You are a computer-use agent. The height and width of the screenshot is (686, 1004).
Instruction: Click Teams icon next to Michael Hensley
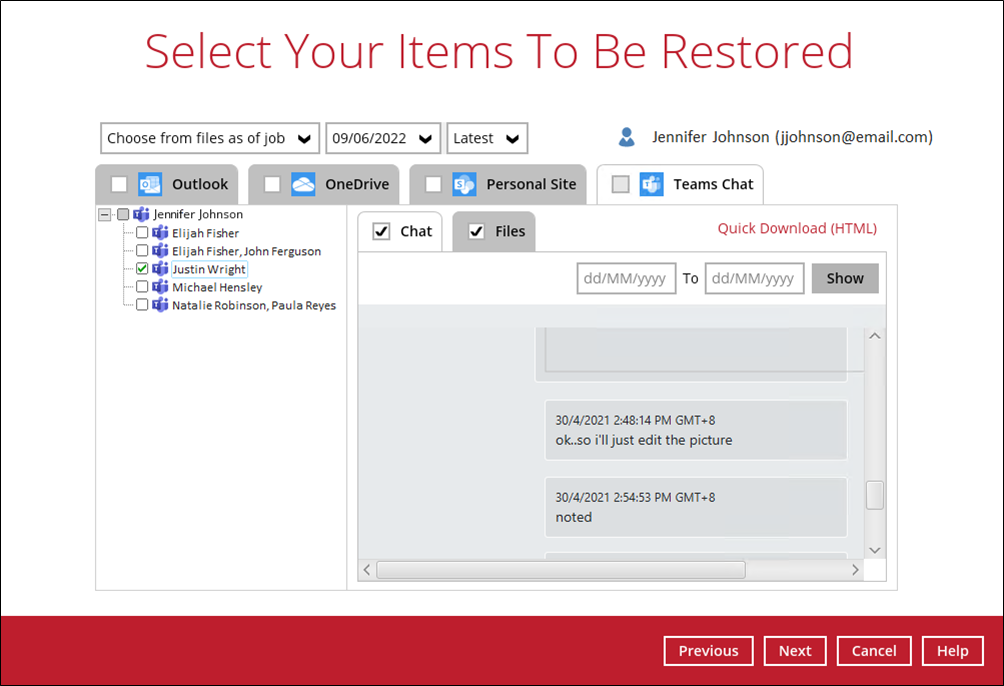pos(160,287)
